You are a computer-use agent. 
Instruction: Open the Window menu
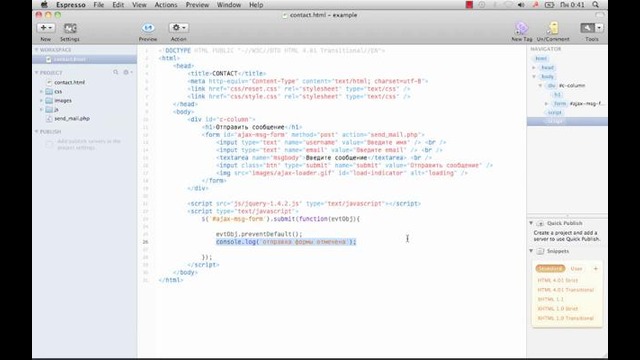coord(229,5)
